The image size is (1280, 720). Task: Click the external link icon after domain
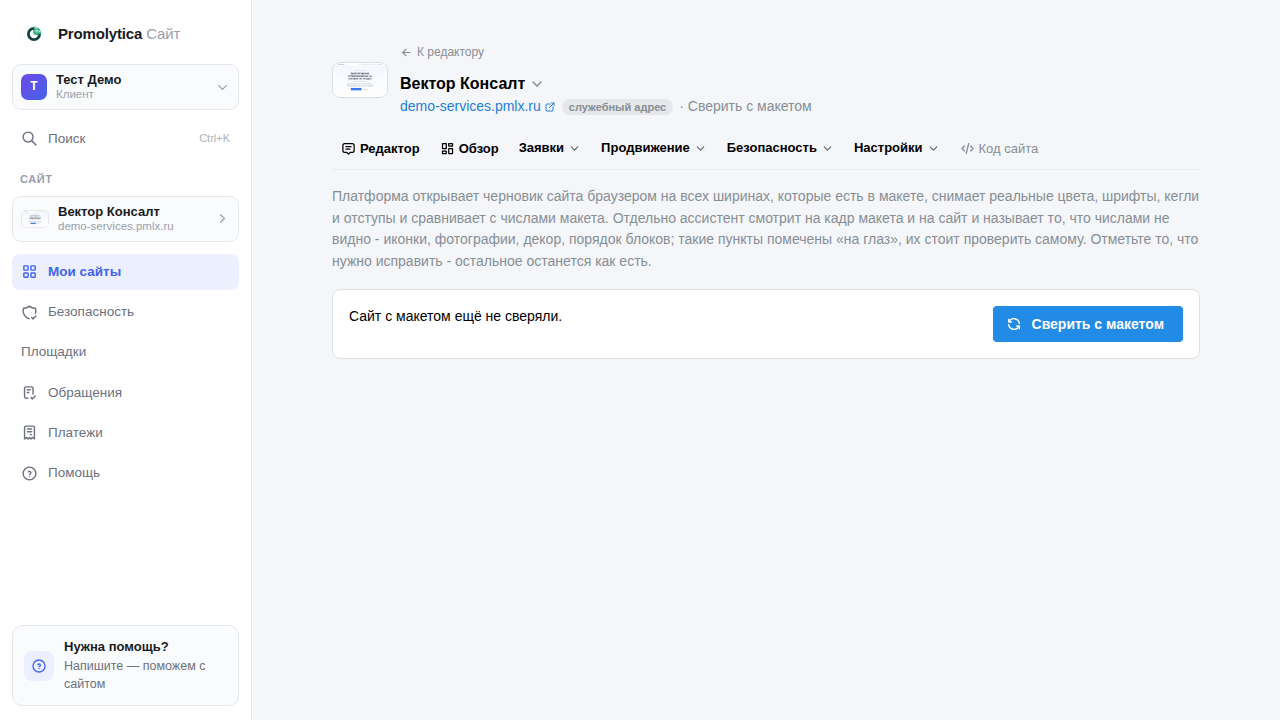tap(549, 106)
